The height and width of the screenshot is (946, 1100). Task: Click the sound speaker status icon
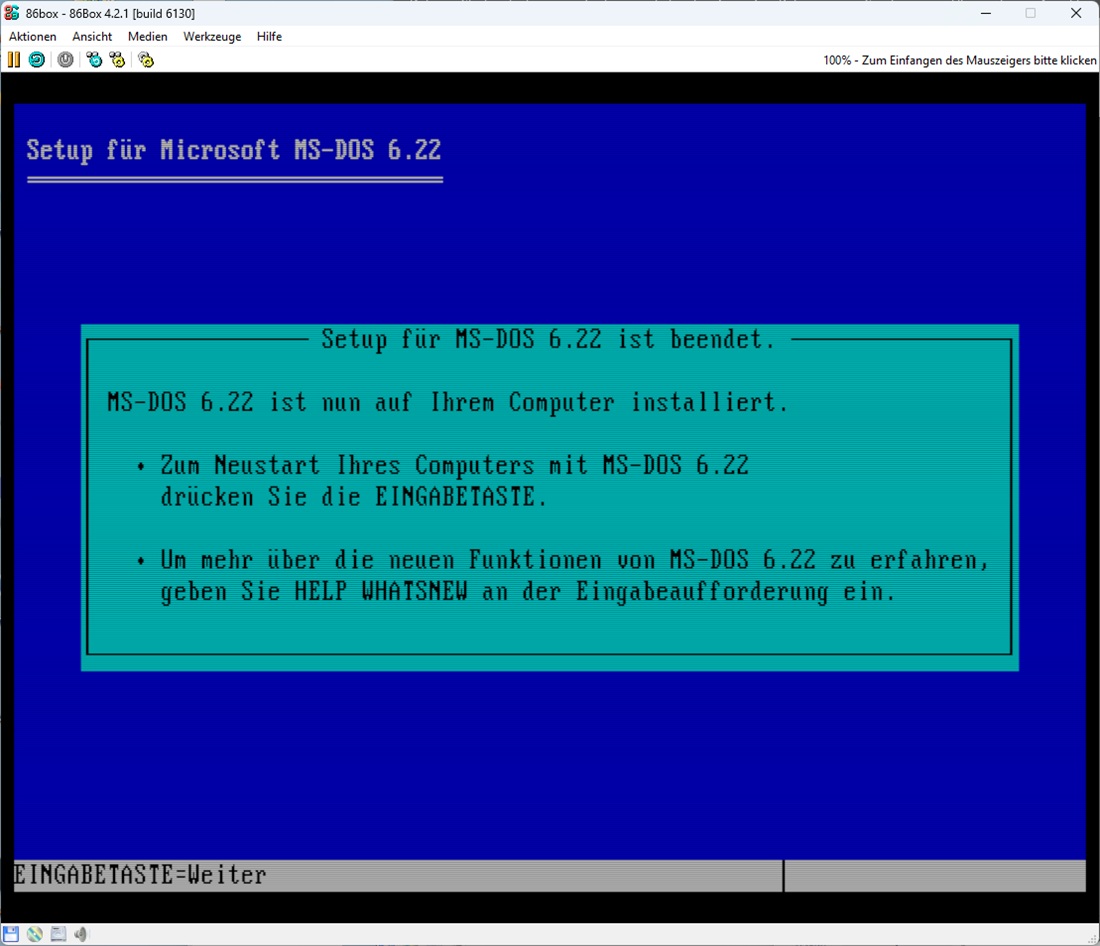click(81, 934)
